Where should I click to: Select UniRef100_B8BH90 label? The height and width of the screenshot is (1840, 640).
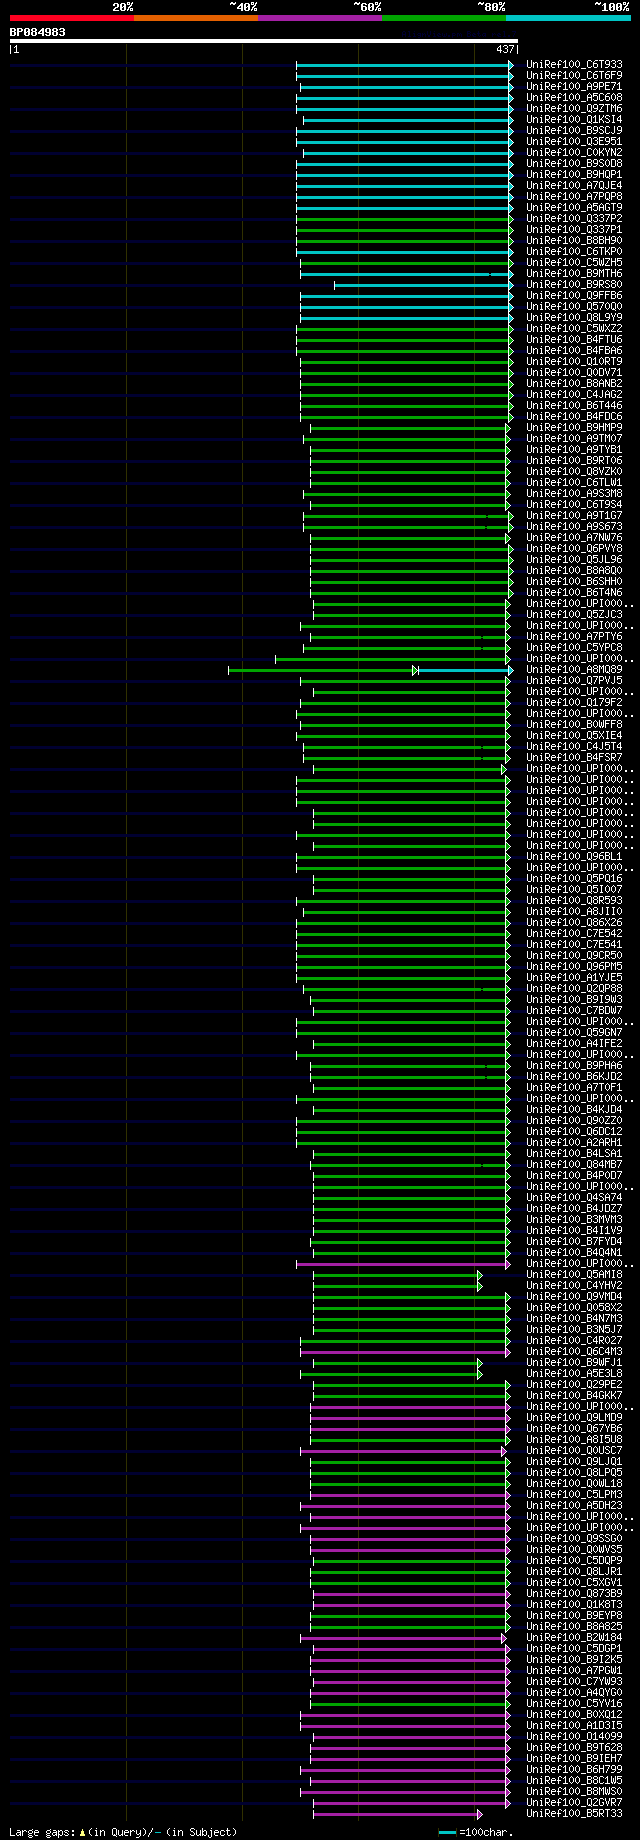[574, 241]
